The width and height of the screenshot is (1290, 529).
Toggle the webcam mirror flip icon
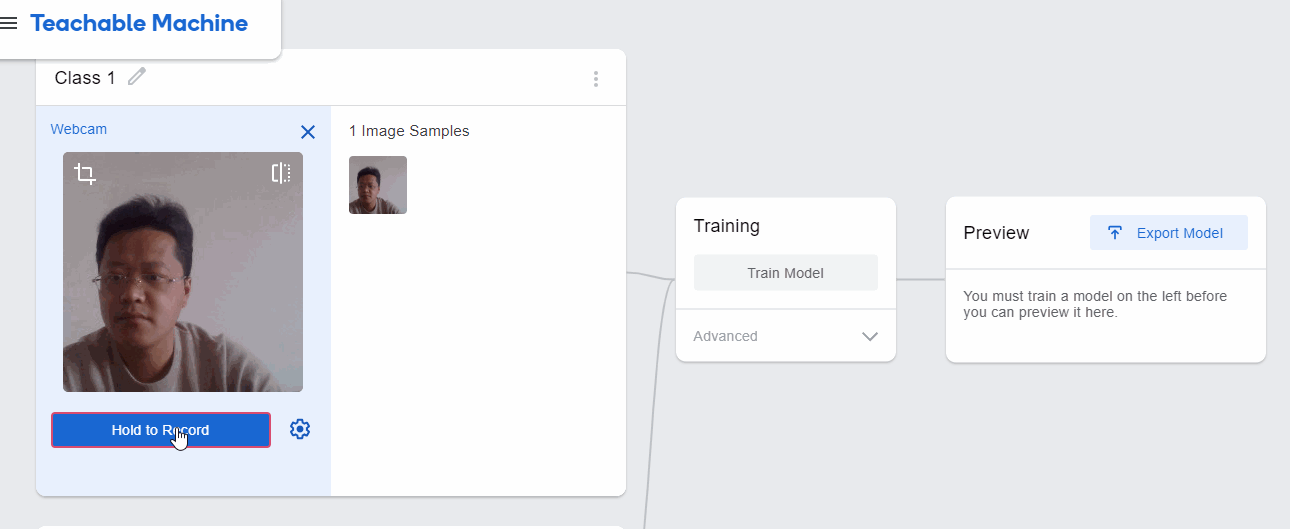click(x=281, y=173)
